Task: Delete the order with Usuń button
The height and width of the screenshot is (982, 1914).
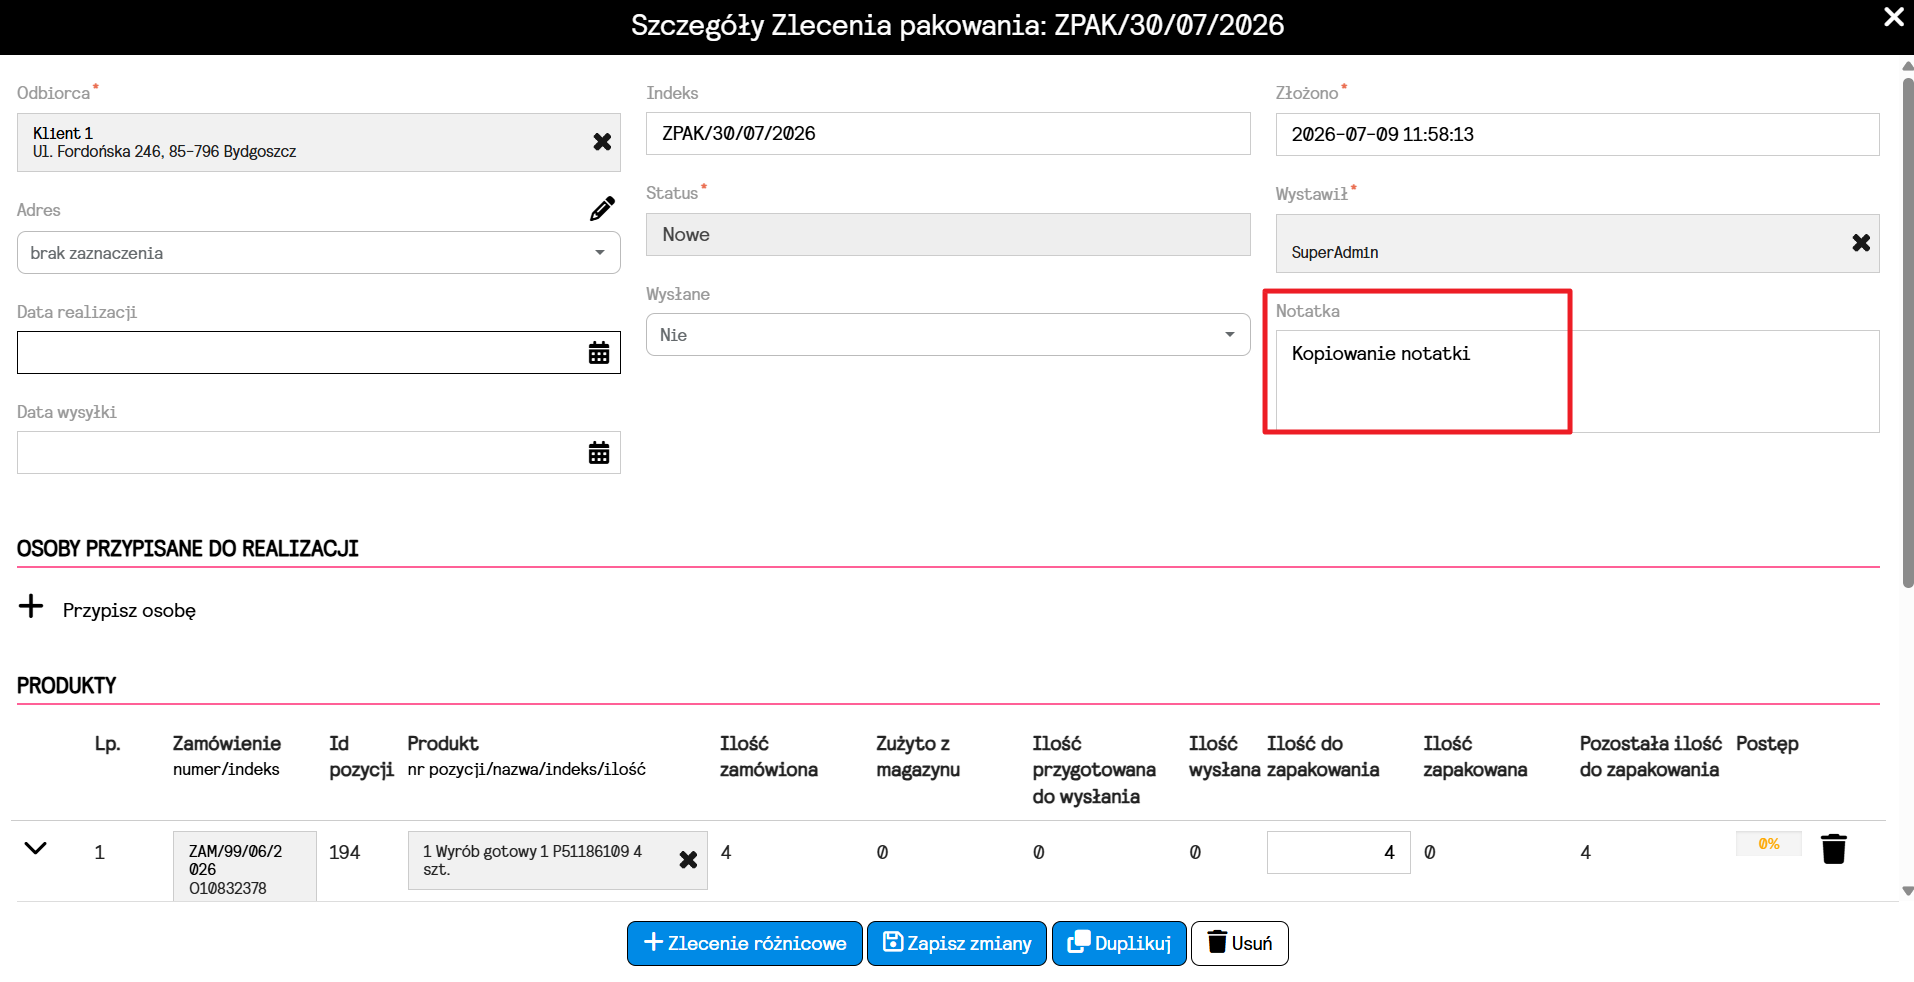Action: coord(1240,943)
